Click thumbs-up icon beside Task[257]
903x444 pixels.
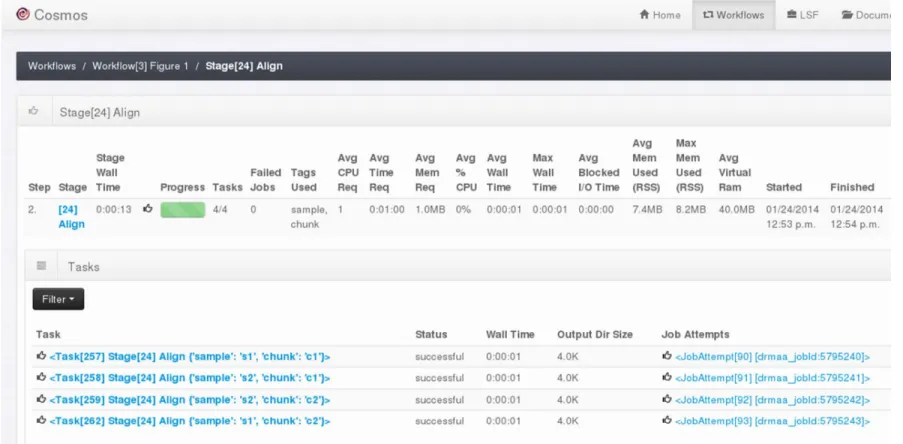pos(41,356)
